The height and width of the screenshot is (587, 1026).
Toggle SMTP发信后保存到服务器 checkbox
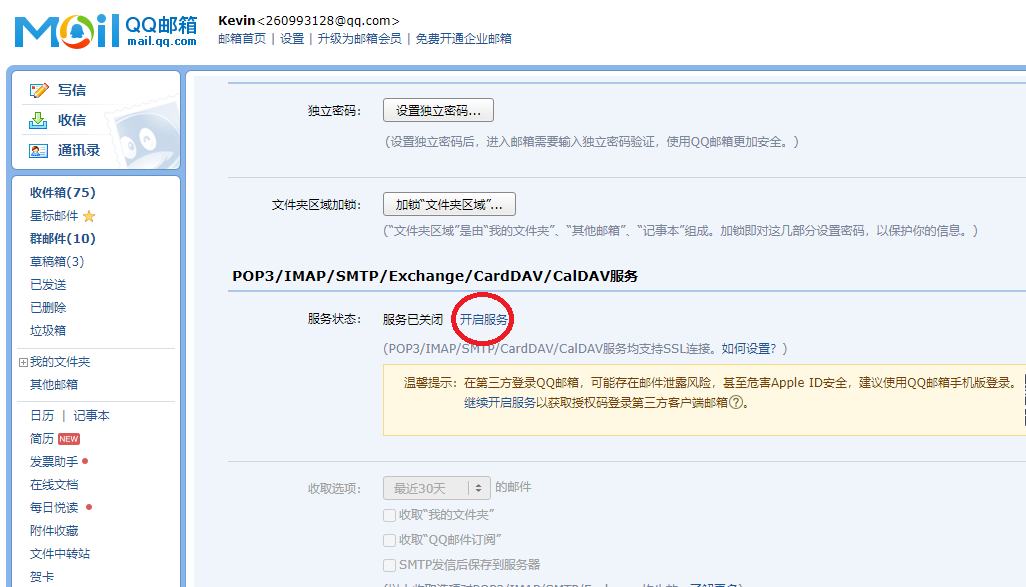coord(390,565)
